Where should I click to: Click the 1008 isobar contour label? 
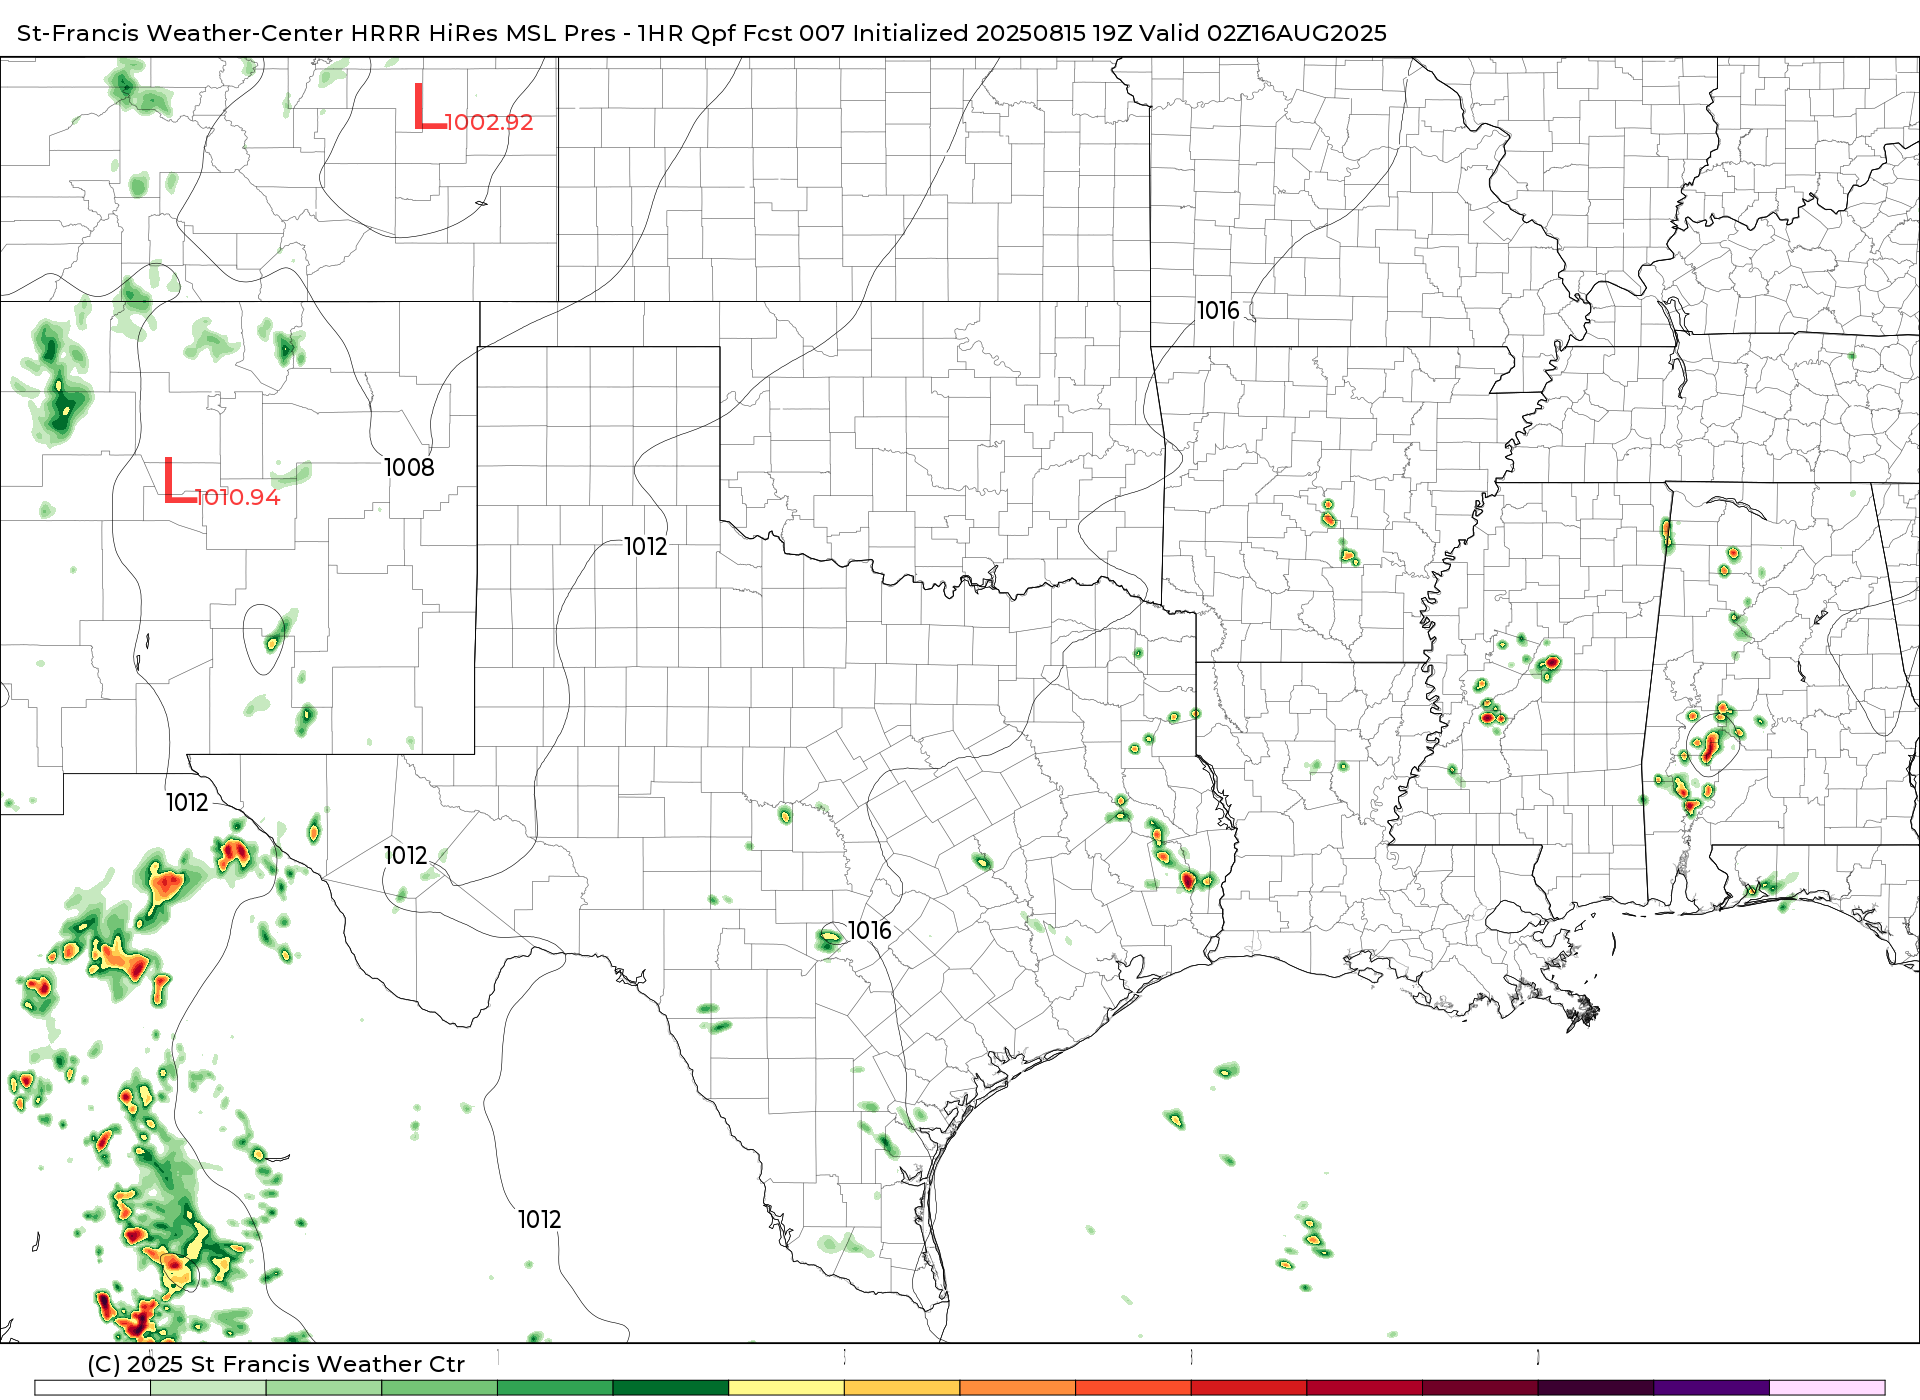click(409, 467)
